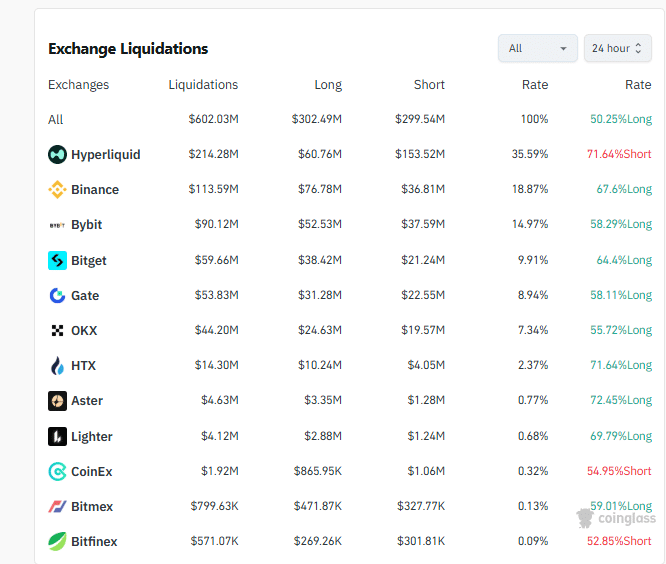
Task: Select Bybit liquidations $90.12M
Action: click(x=217, y=224)
